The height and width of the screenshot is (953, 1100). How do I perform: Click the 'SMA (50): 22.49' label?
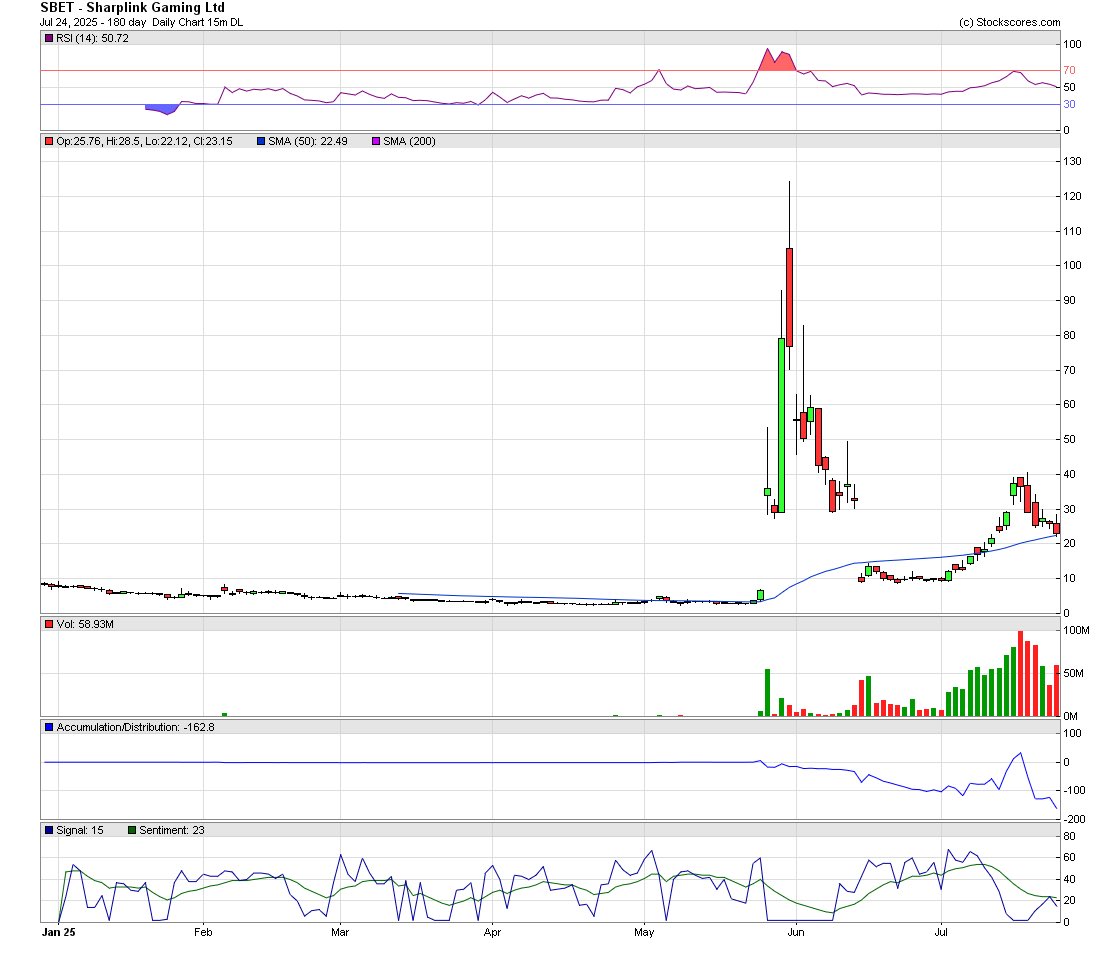pyautogui.click(x=308, y=141)
